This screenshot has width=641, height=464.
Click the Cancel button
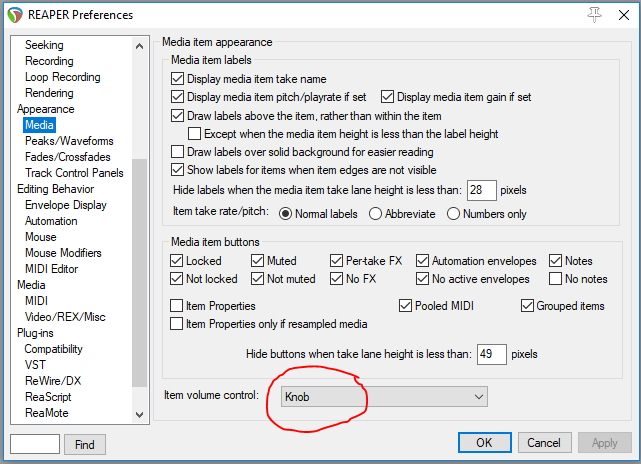(544, 443)
